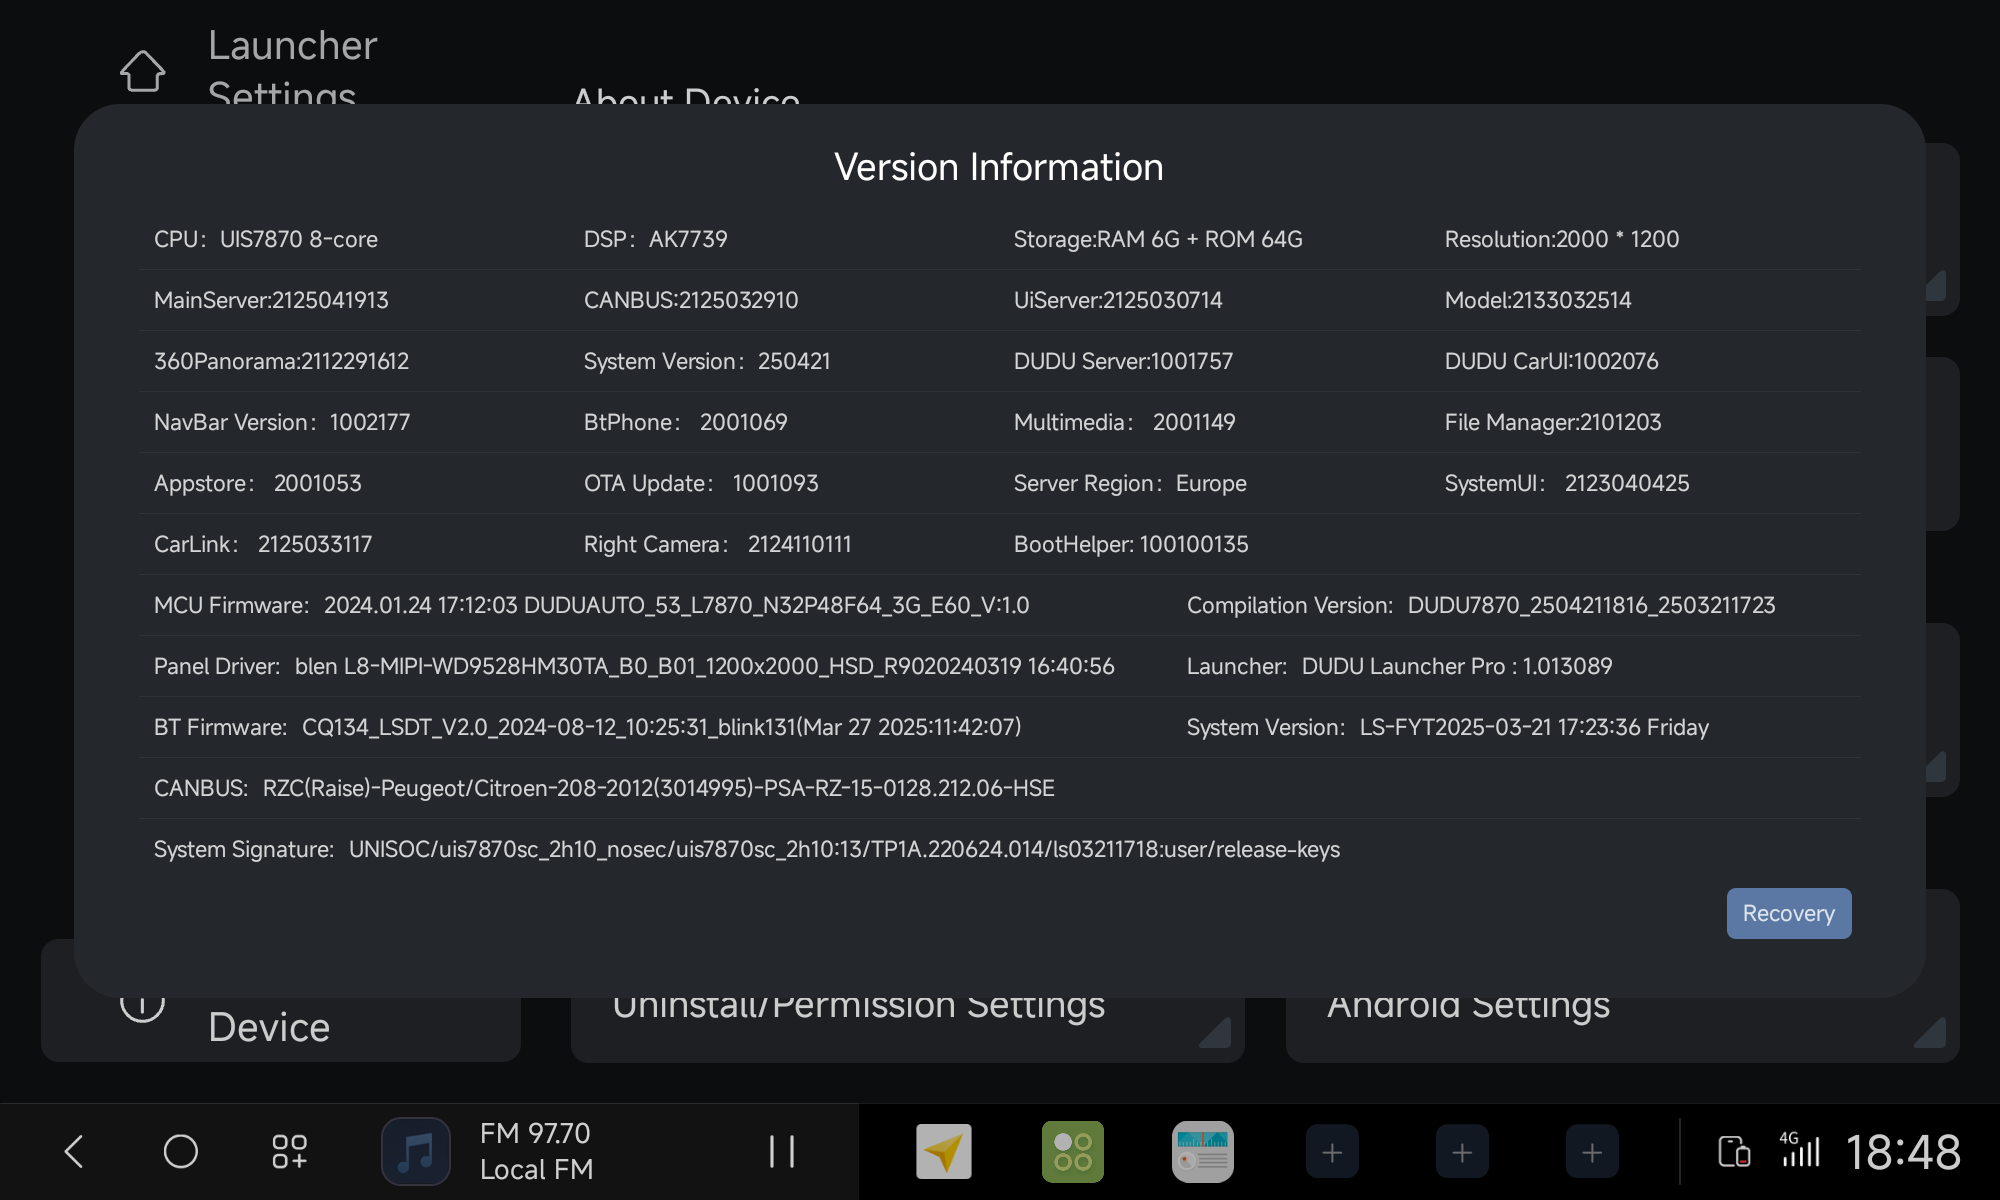Select BtPhone: 2001069 entry

tap(685, 422)
